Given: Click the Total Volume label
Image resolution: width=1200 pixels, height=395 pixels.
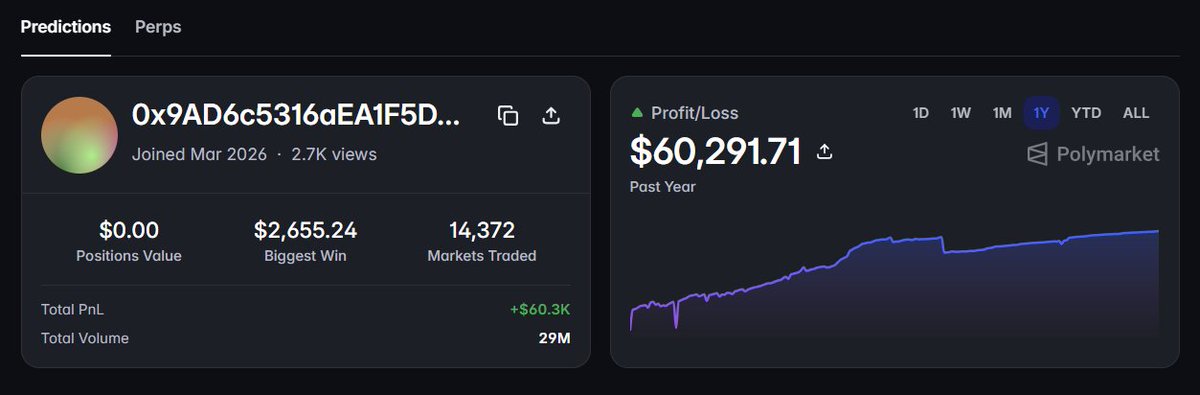Looking at the screenshot, I should 85,338.
